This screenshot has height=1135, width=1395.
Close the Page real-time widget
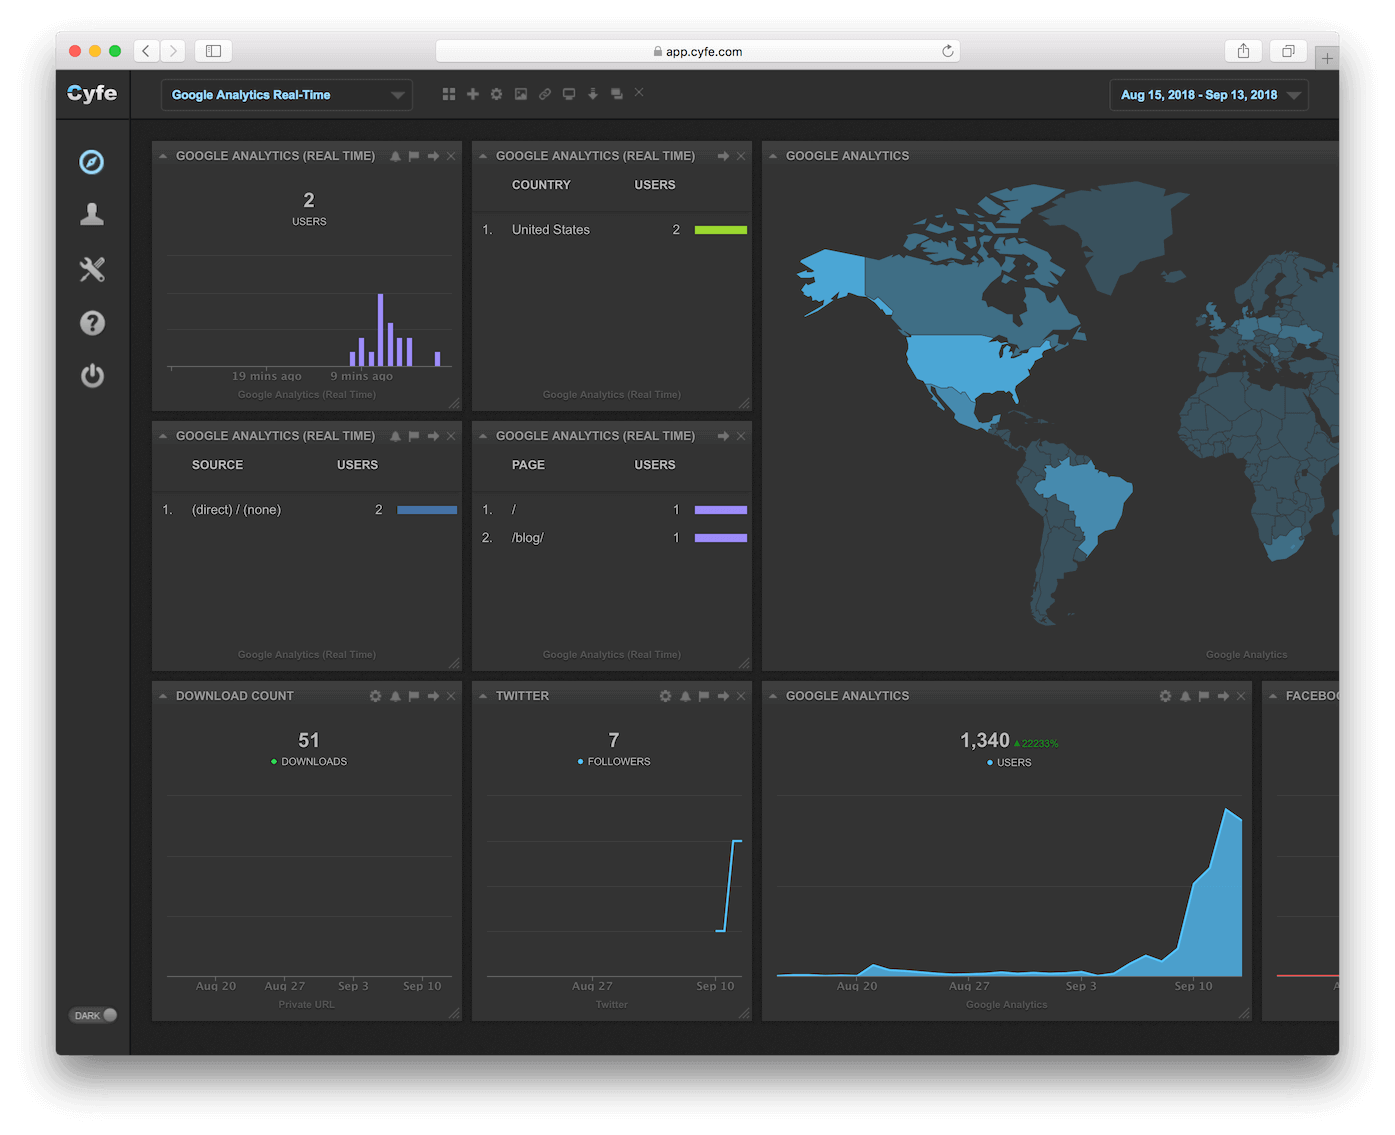pyautogui.click(x=741, y=436)
